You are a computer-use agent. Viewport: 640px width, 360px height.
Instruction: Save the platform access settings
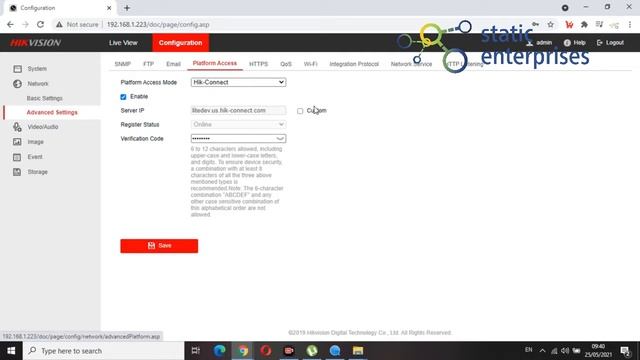(x=159, y=246)
